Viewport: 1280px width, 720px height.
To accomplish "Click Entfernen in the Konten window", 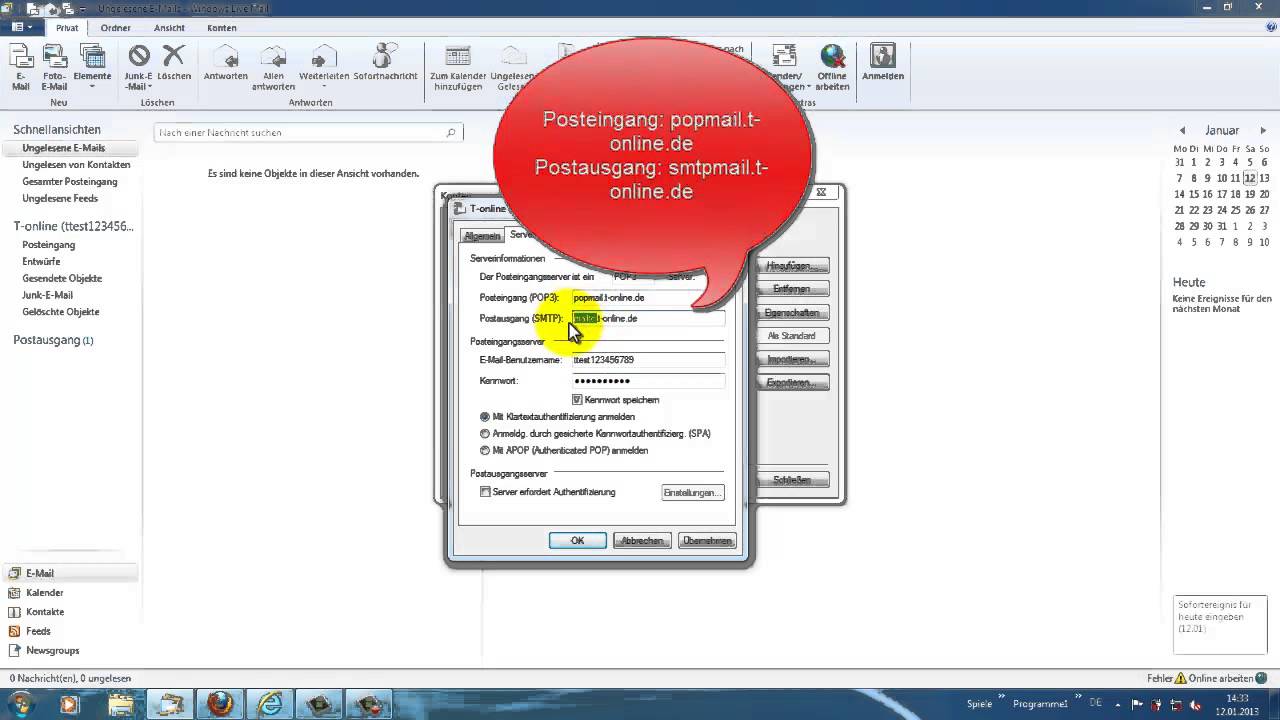I will click(x=793, y=289).
